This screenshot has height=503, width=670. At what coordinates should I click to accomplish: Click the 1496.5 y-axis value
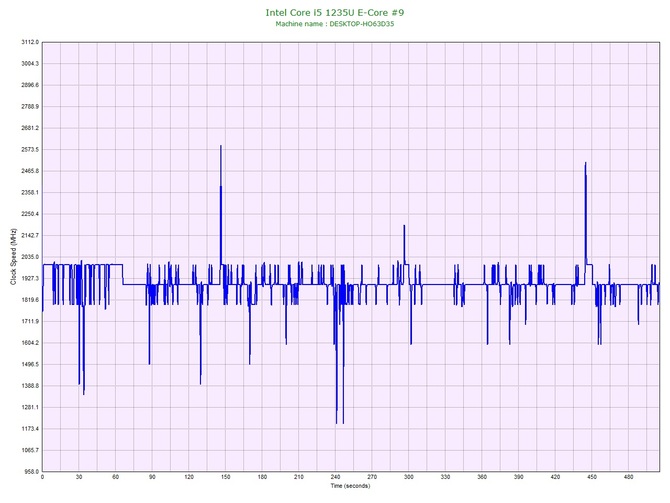[30, 365]
